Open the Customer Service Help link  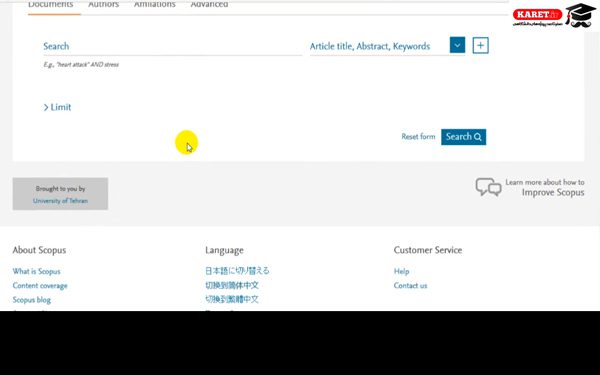pos(401,271)
